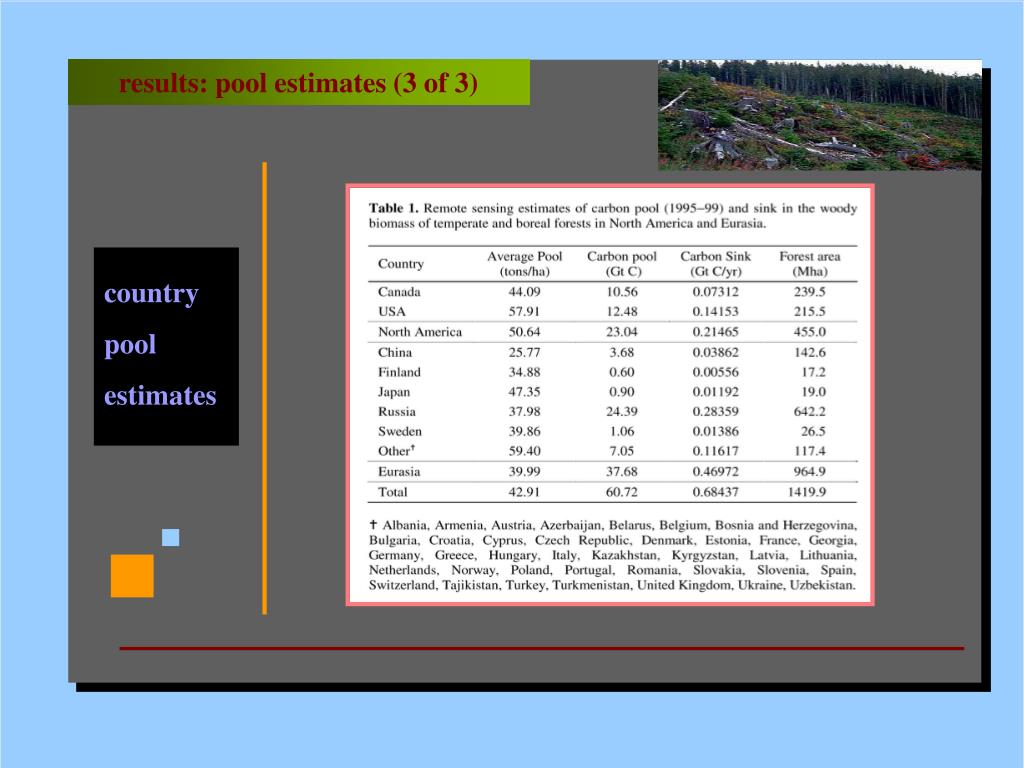Click the Total forest area value 1419.9
Viewport: 1024px width, 768px height.
click(x=806, y=492)
